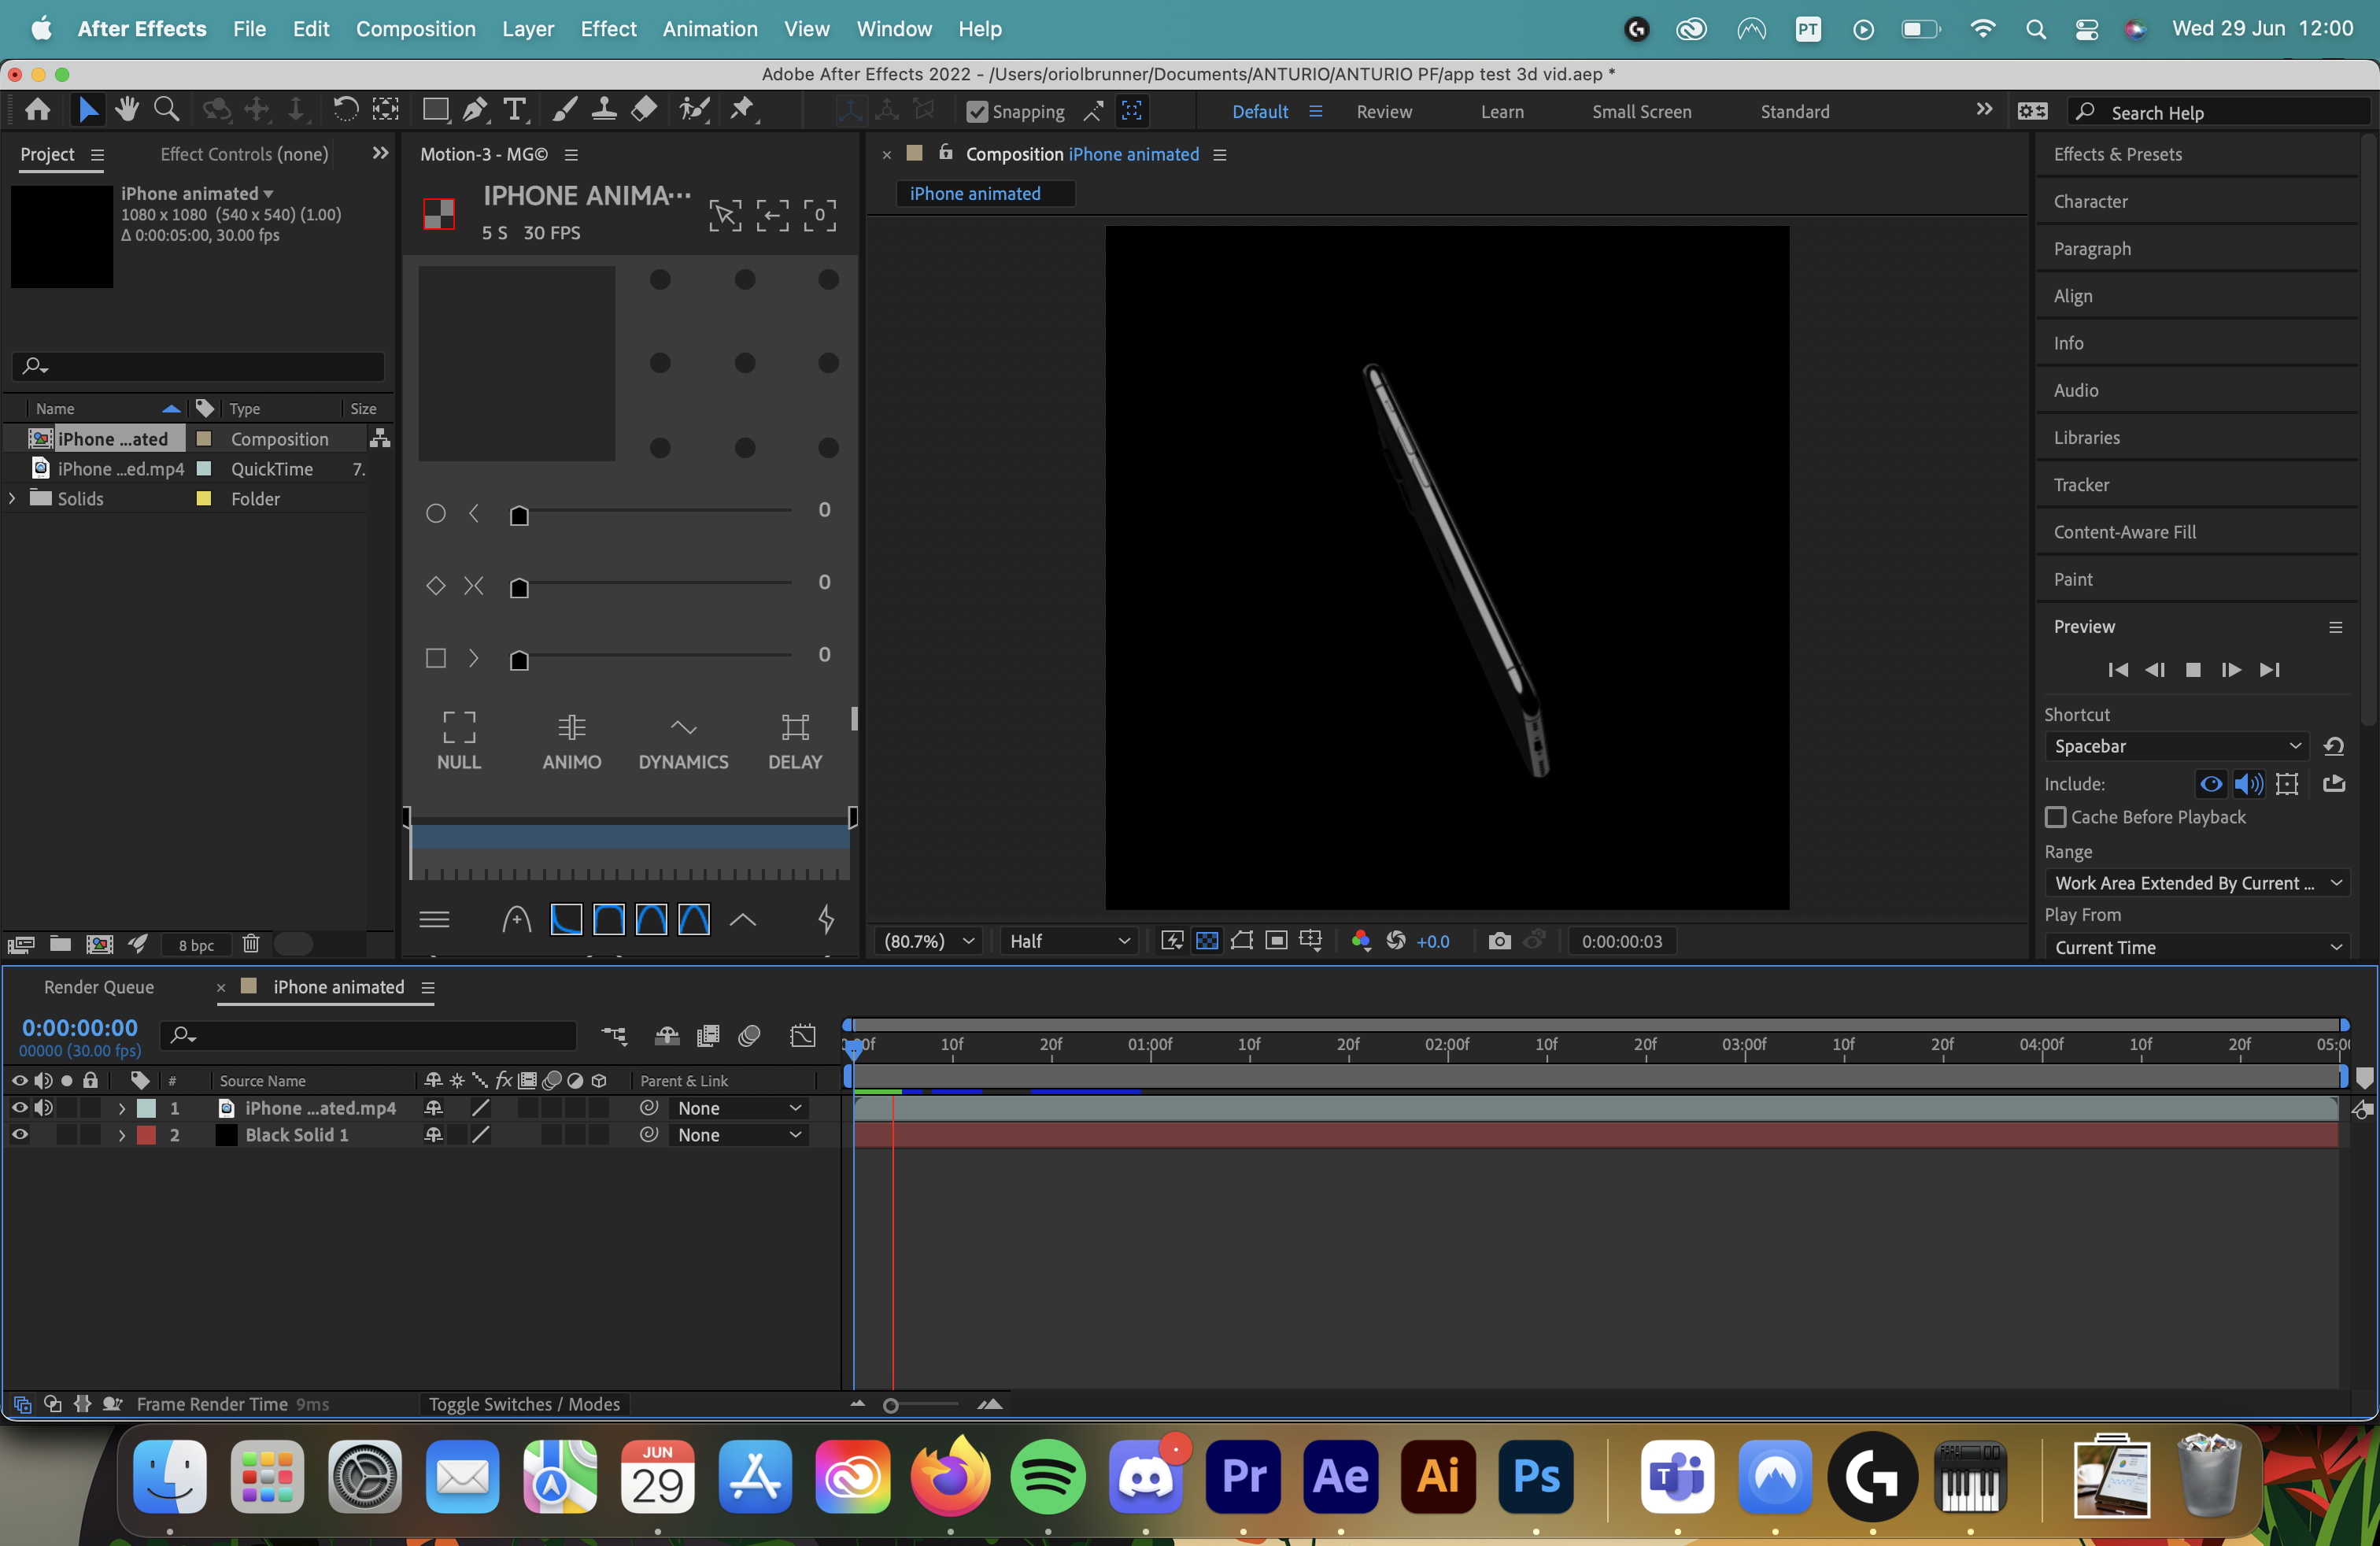Select the Pen tool

[x=475, y=110]
